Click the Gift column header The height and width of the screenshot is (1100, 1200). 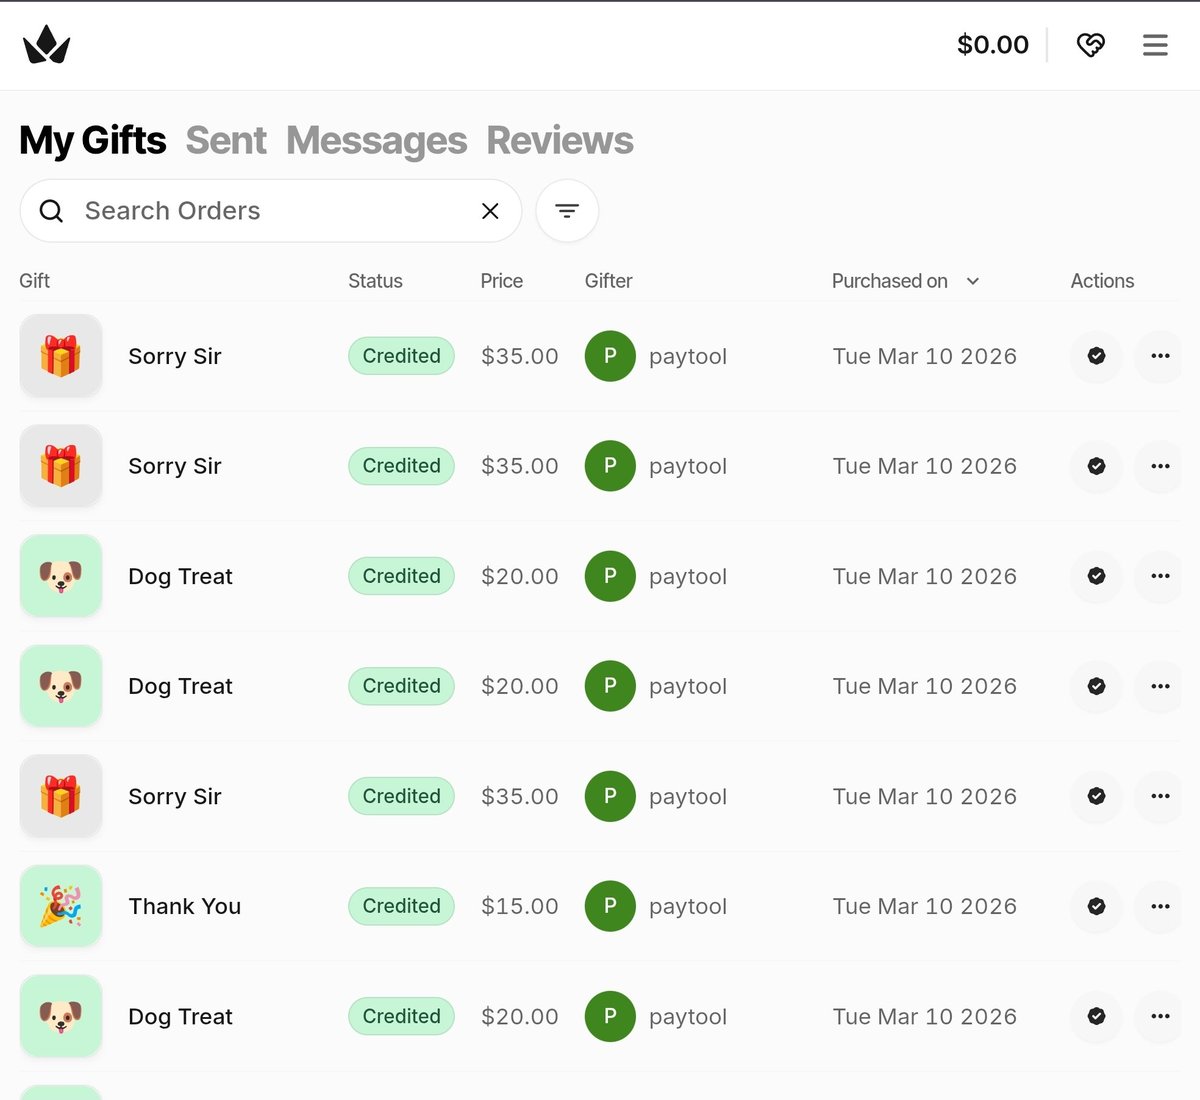pos(35,281)
